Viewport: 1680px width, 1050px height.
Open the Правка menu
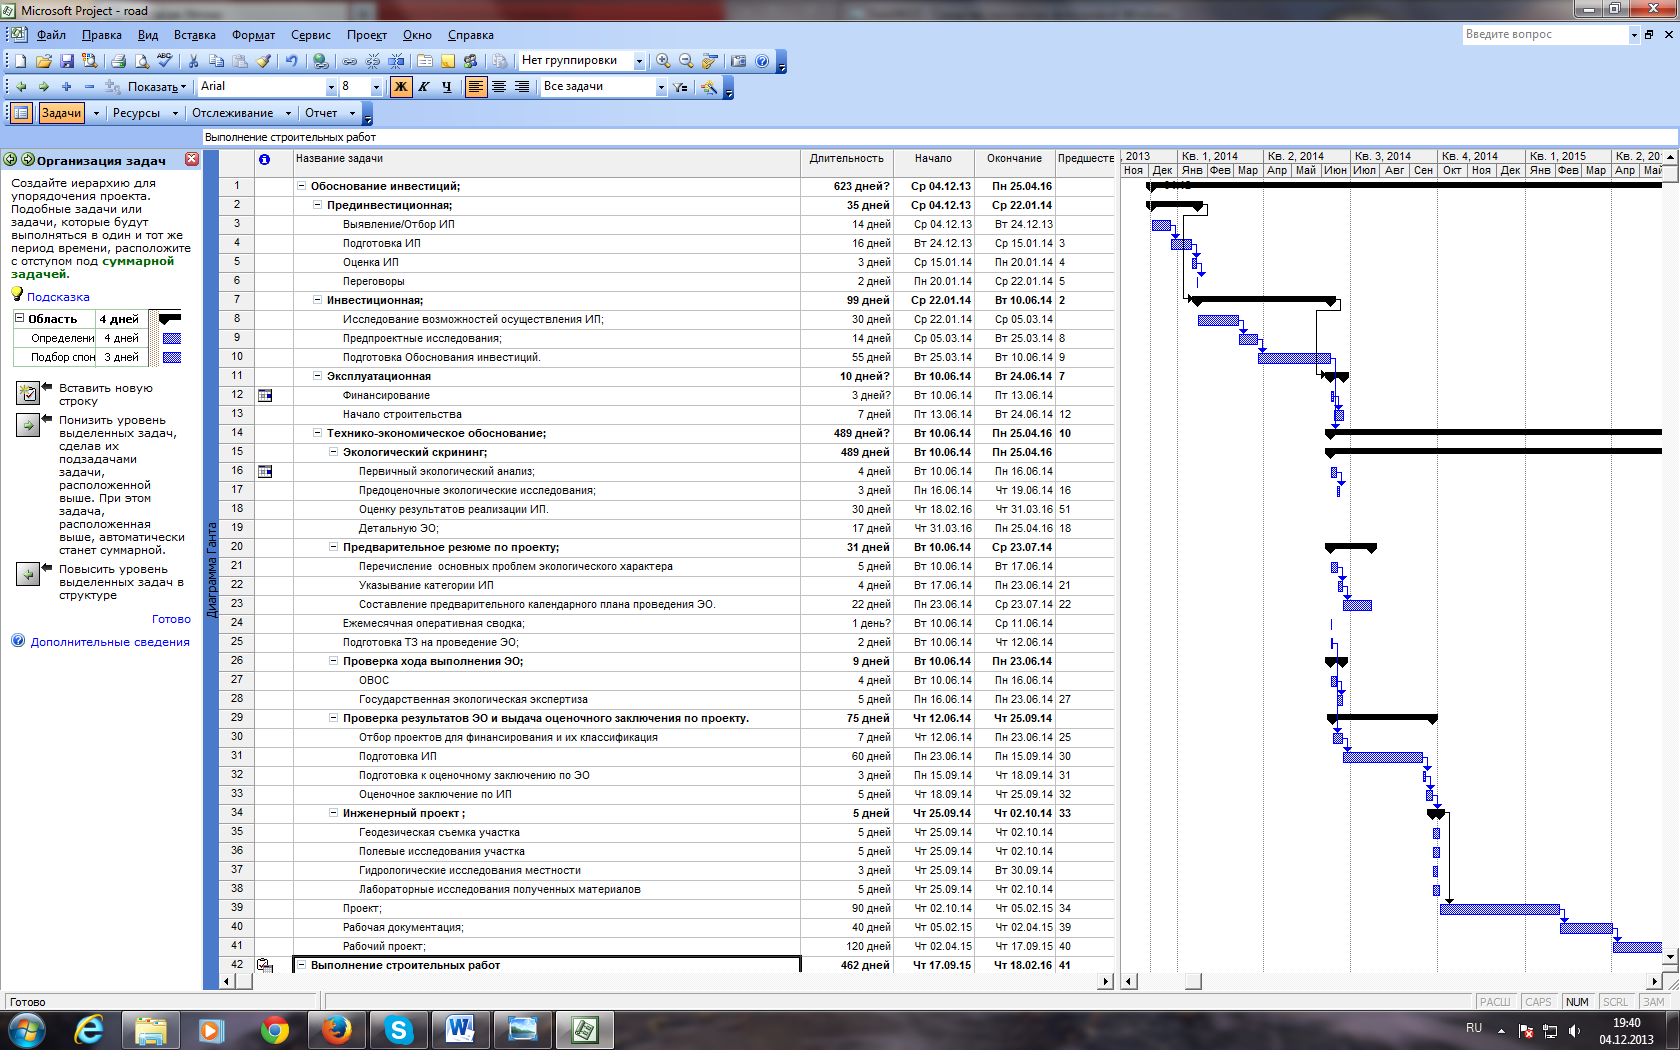102,35
